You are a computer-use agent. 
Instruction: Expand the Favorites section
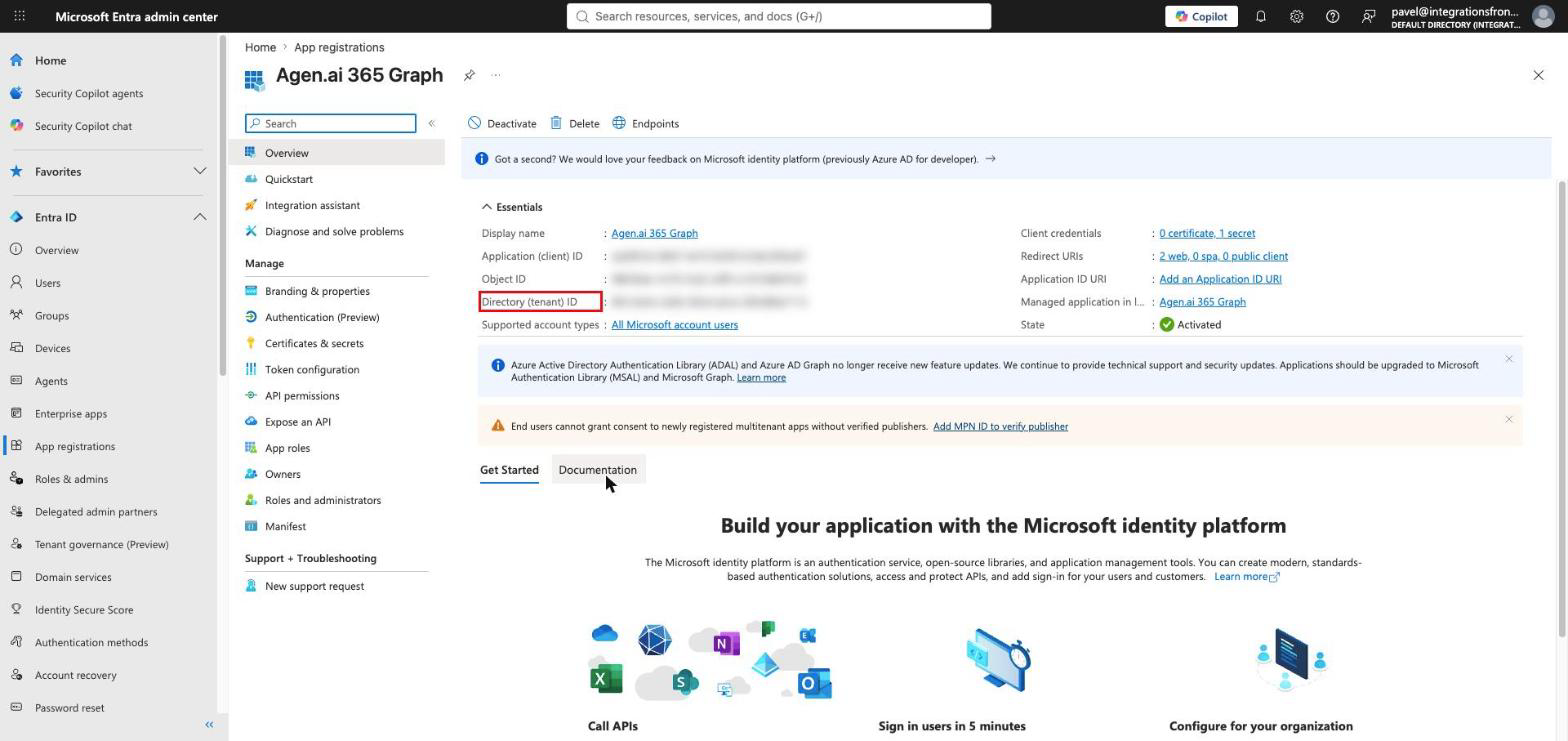(108, 171)
